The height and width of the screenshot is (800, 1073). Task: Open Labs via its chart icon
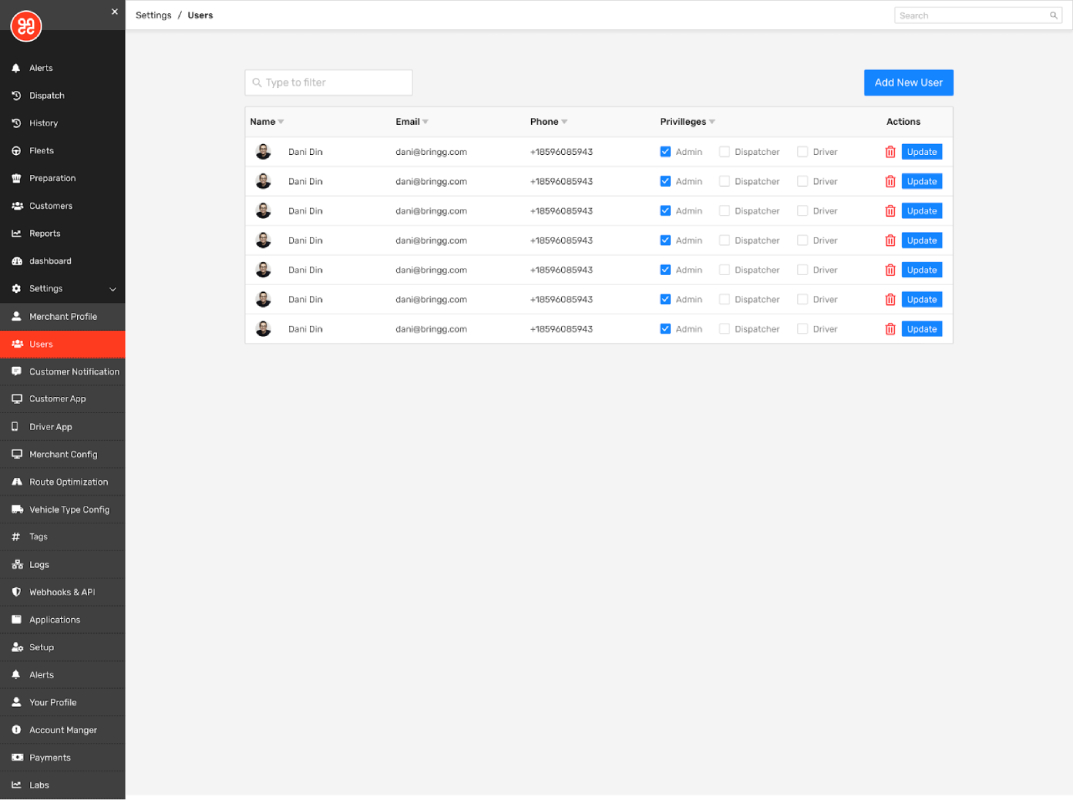(x=16, y=785)
